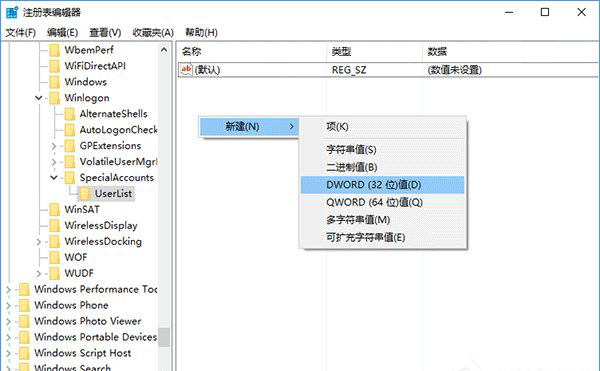Expand the WirelessDocking tree node
The width and height of the screenshot is (600, 371).
(x=39, y=242)
